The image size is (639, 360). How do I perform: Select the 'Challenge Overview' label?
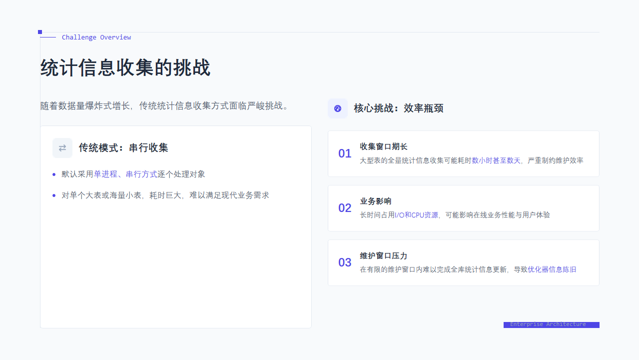[96, 38]
